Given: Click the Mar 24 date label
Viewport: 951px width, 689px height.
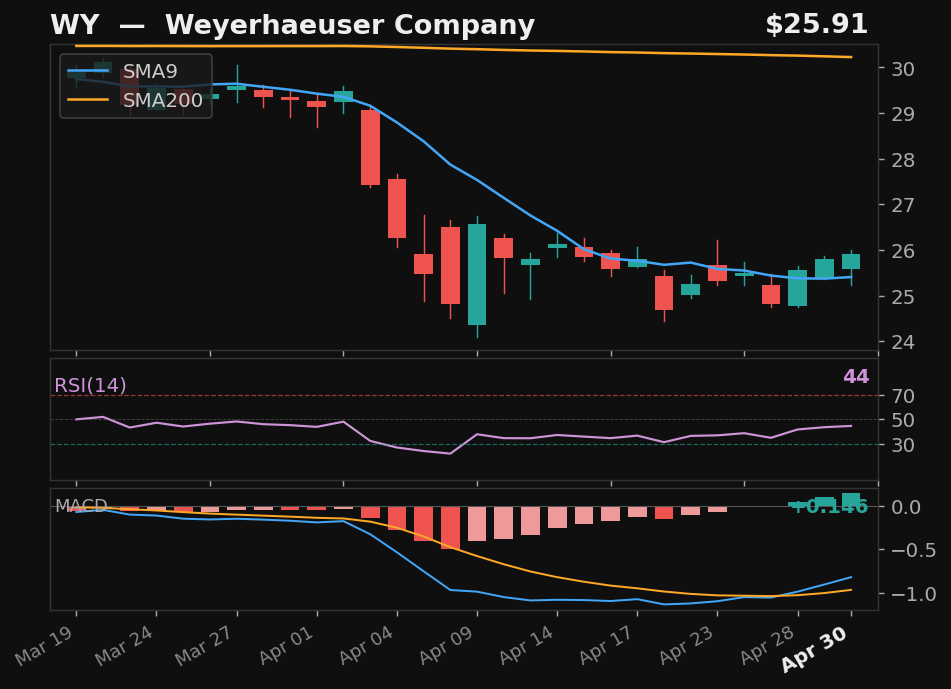Looking at the screenshot, I should coord(124,646).
